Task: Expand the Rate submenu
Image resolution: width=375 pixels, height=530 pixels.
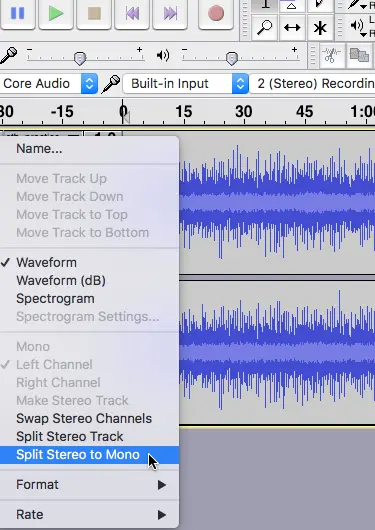Action: point(90,514)
